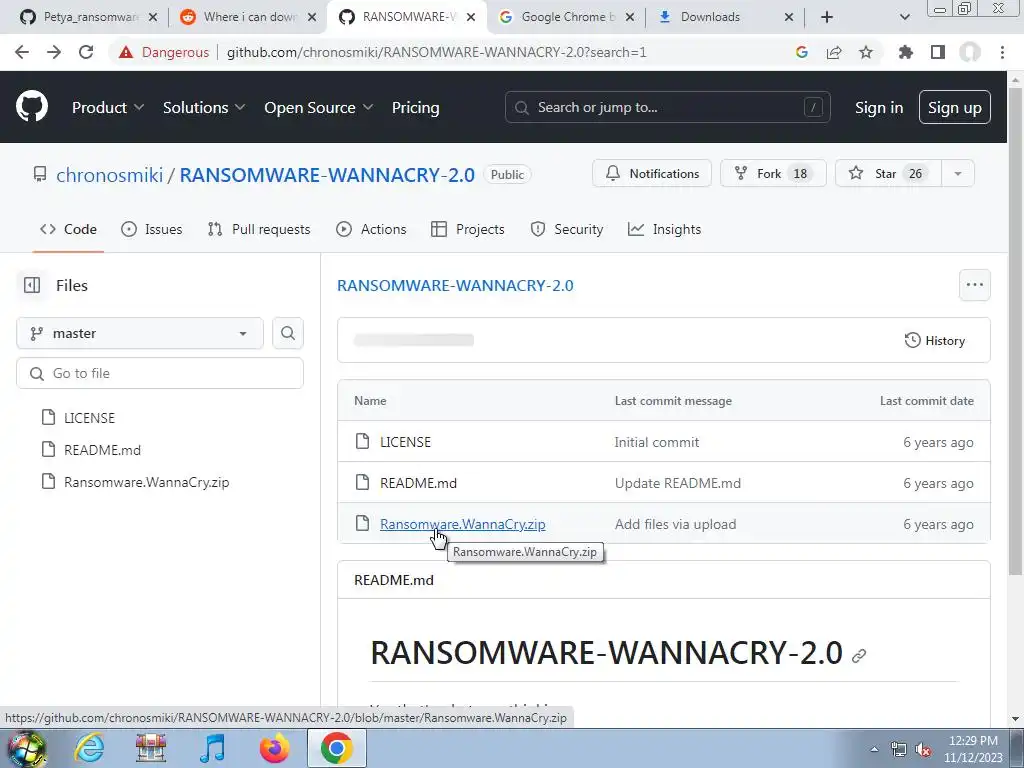Click the muted volume tray icon

coord(923,750)
